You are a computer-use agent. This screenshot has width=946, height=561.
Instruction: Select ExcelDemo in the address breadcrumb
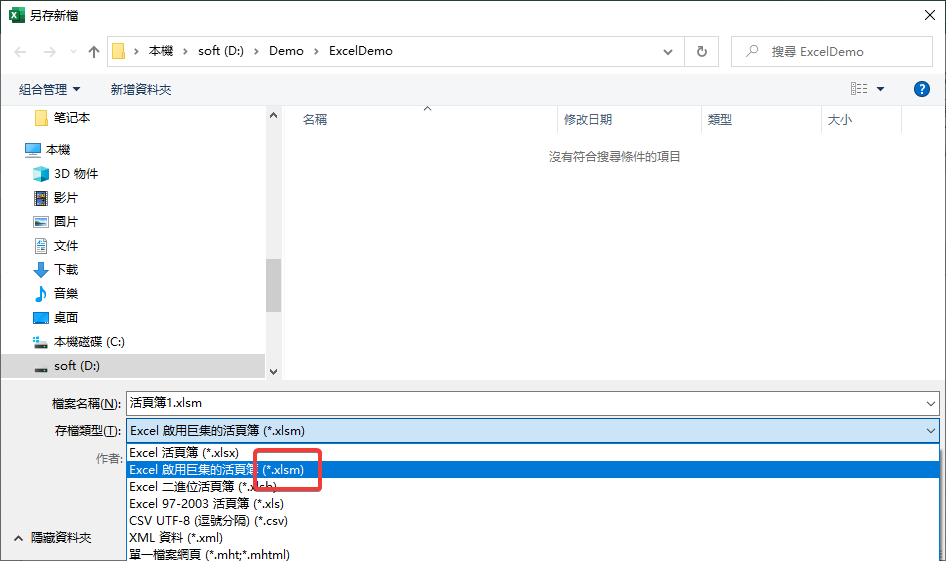coord(361,51)
